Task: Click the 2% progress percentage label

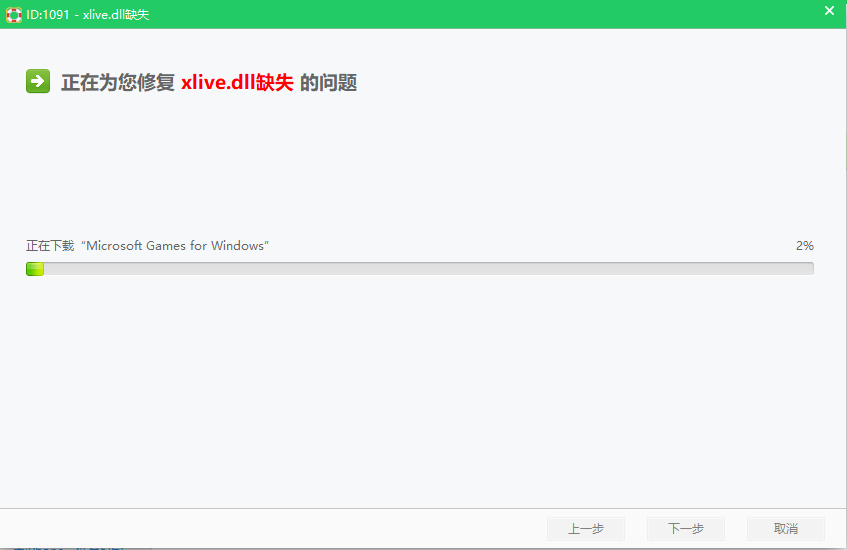Action: coord(804,246)
